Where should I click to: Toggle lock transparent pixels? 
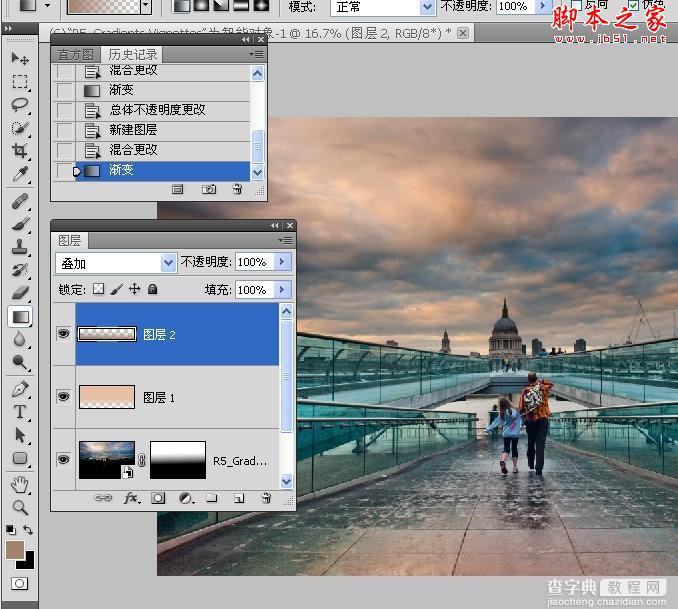point(99,289)
